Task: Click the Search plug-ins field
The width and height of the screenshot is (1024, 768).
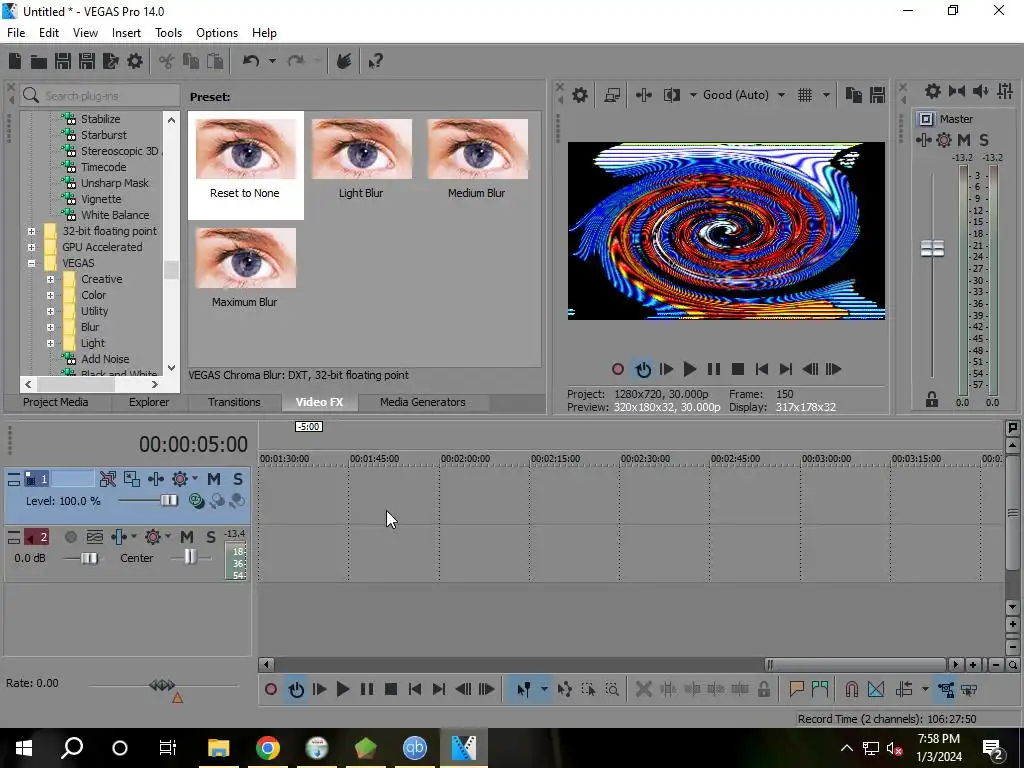Action: 101,95
